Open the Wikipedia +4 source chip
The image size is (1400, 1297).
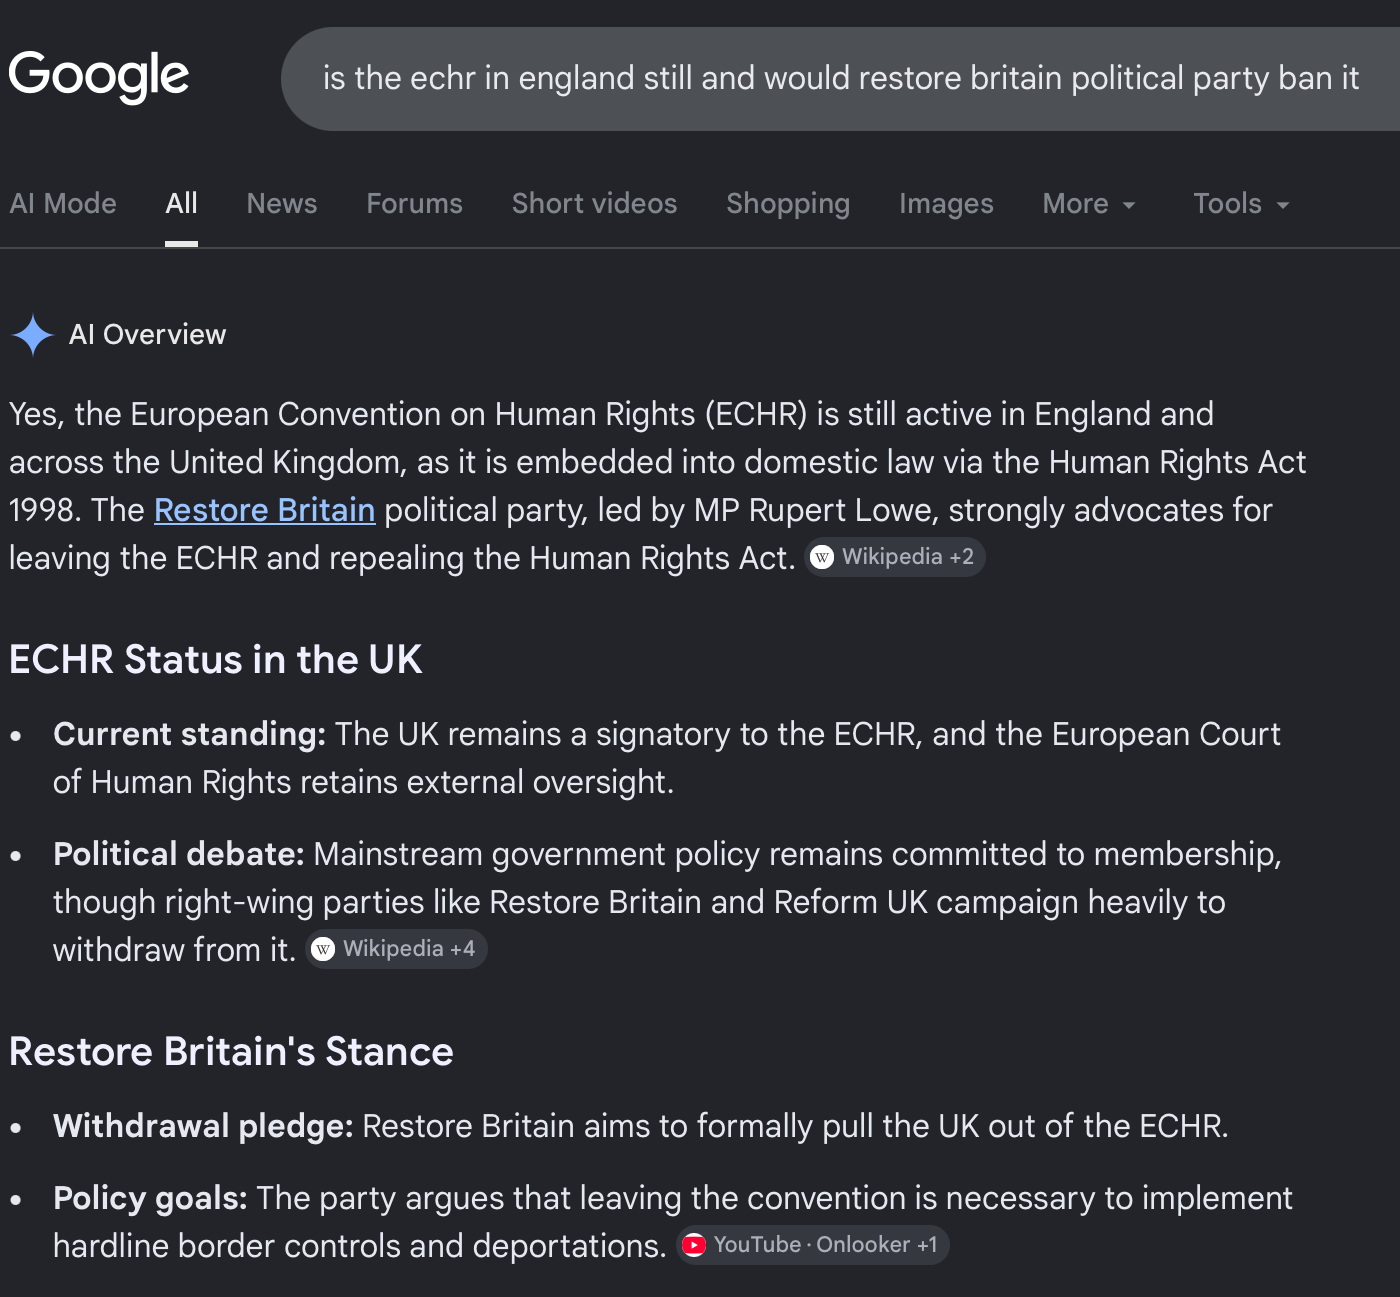point(396,949)
